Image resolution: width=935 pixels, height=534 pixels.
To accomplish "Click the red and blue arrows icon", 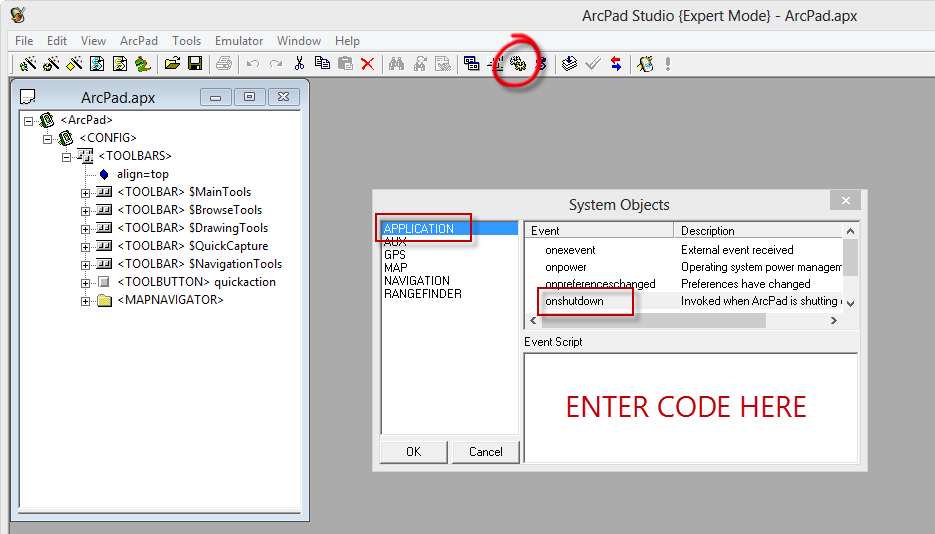I will point(615,63).
